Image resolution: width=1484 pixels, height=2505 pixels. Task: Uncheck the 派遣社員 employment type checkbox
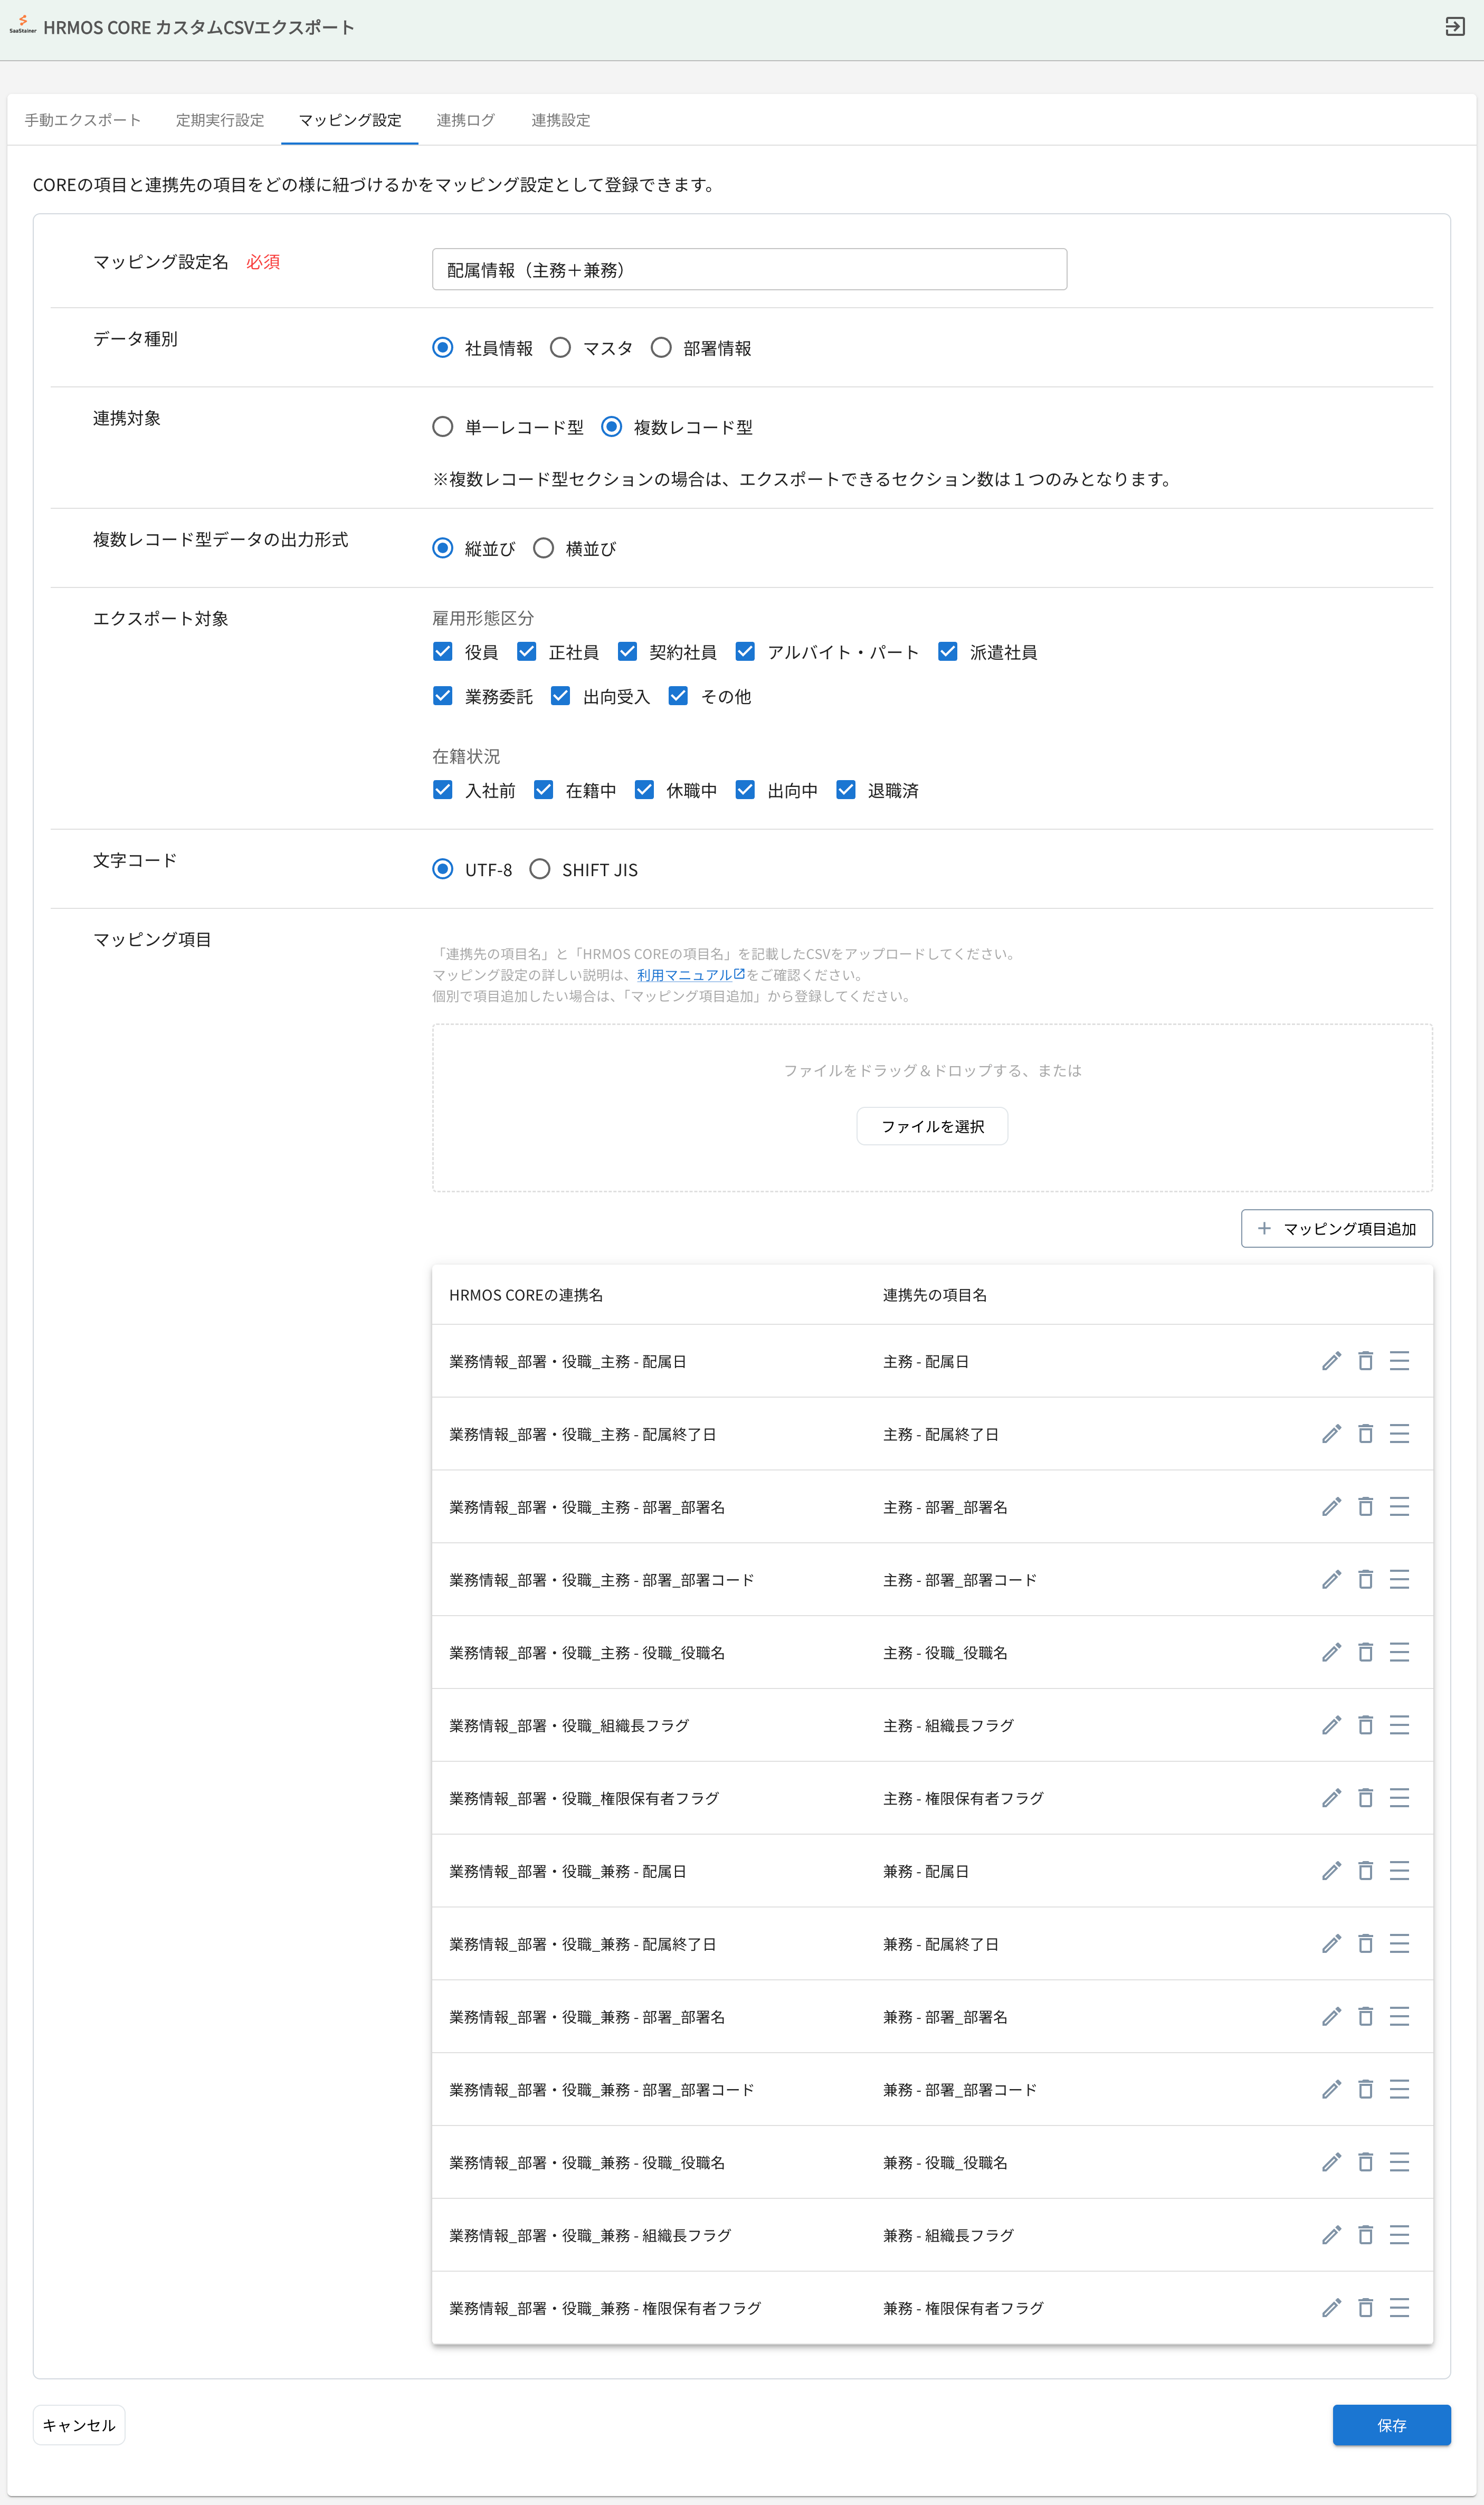tap(947, 652)
